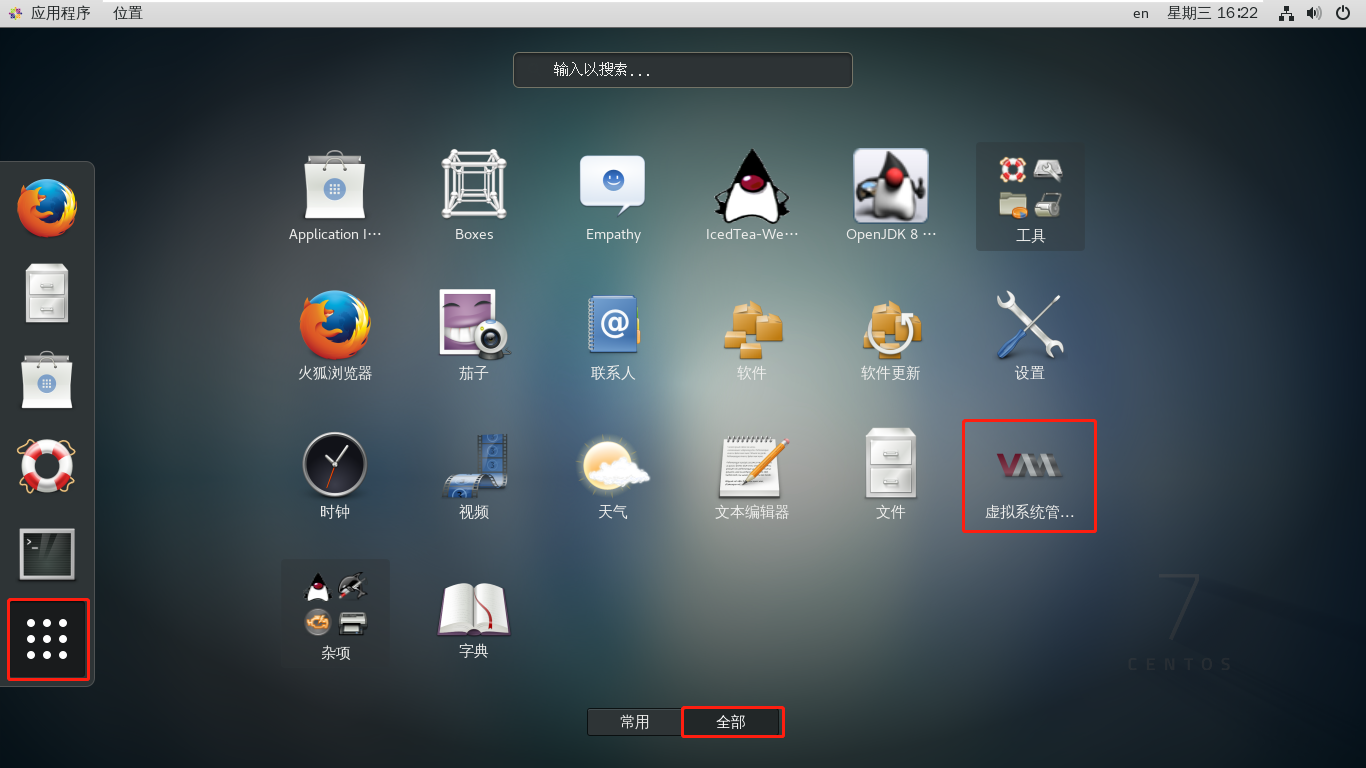Open the en input source indicator
1366x768 pixels.
1141,13
